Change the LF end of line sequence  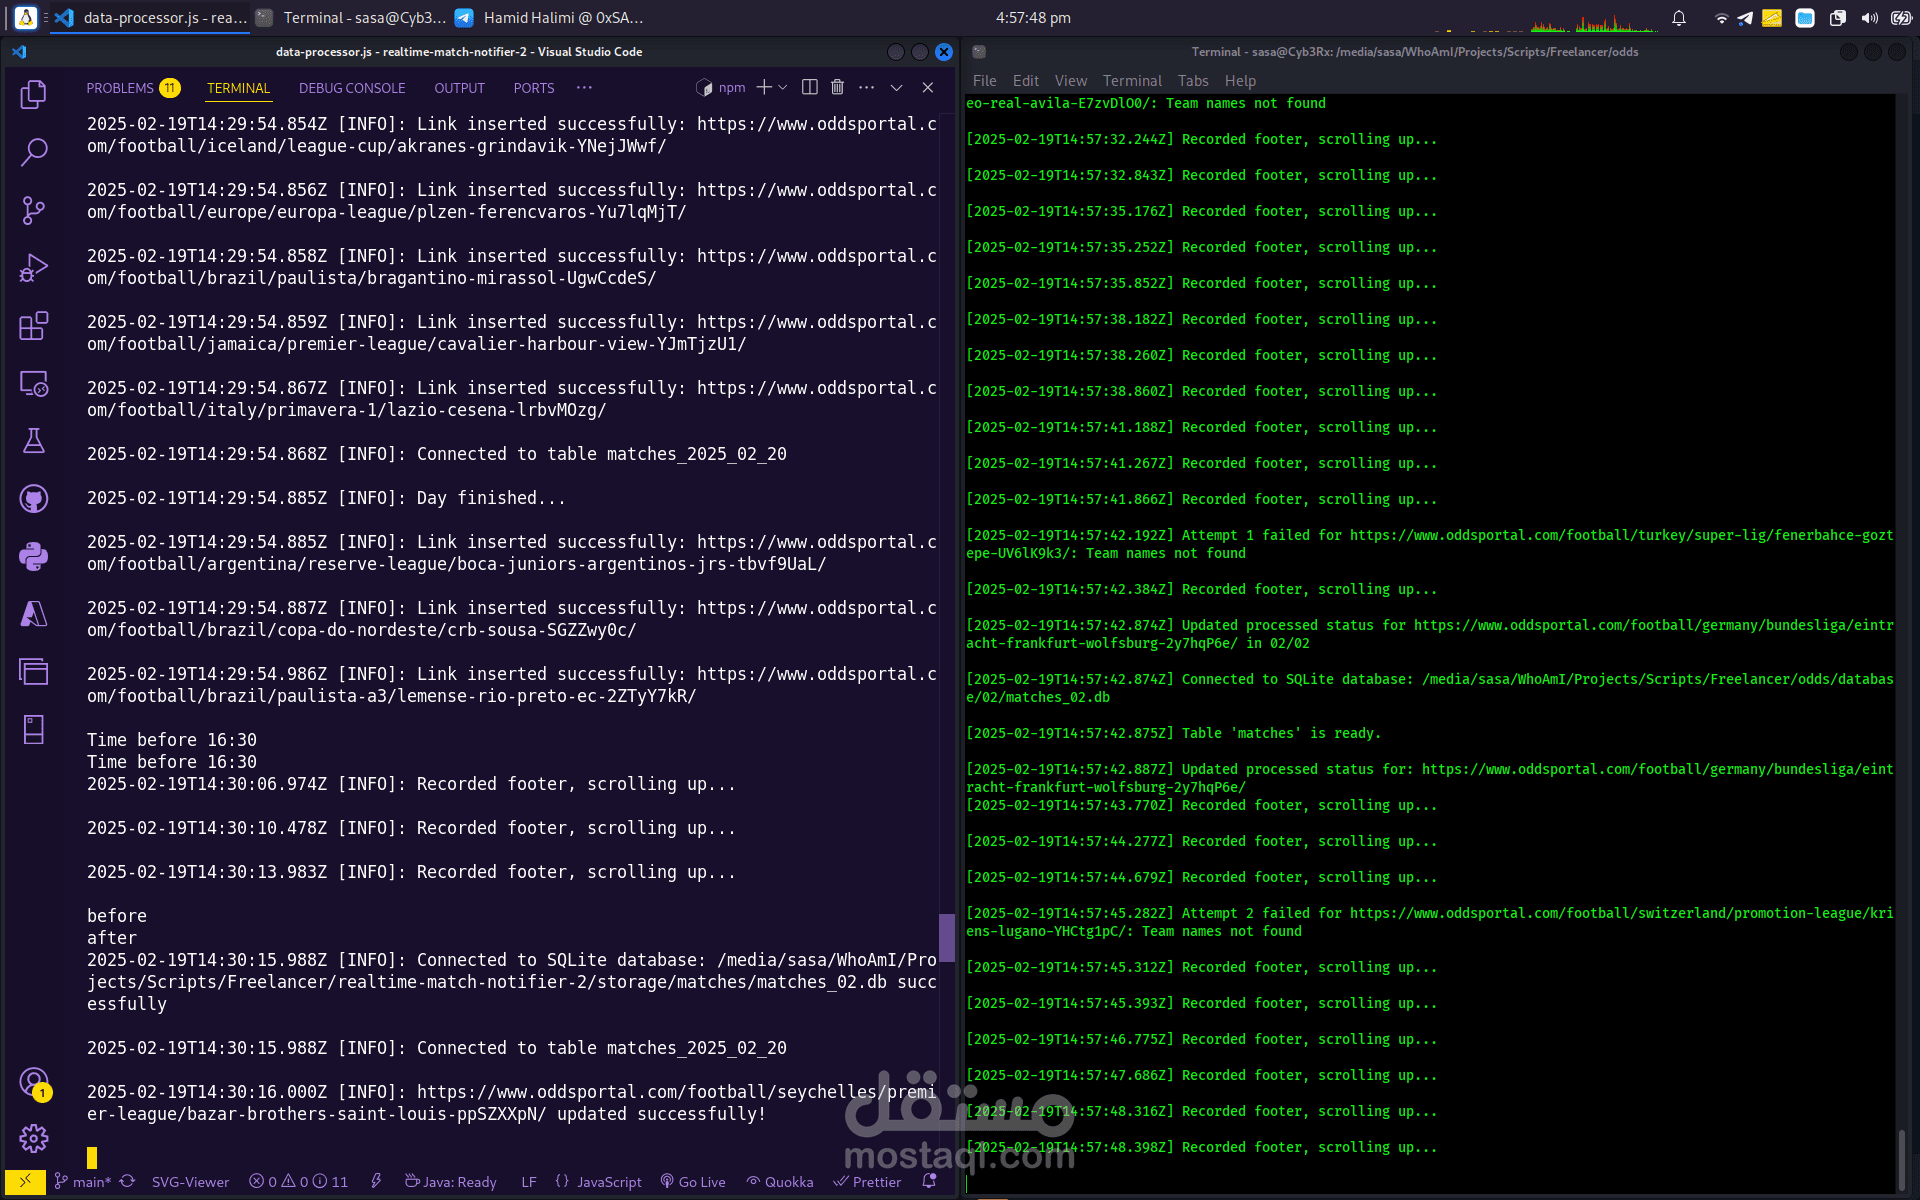[x=529, y=1182]
